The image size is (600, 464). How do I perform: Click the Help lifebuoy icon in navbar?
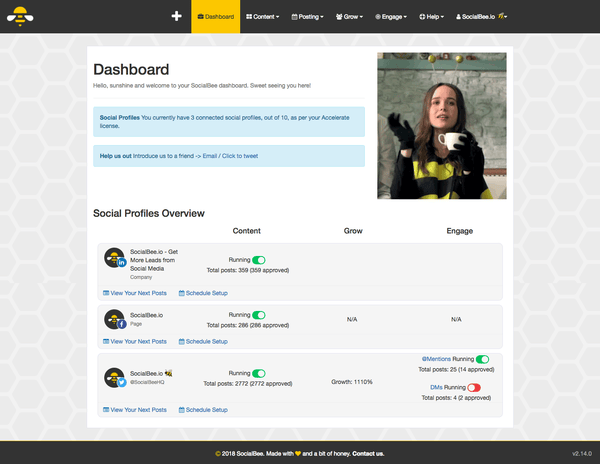pyautogui.click(x=422, y=16)
